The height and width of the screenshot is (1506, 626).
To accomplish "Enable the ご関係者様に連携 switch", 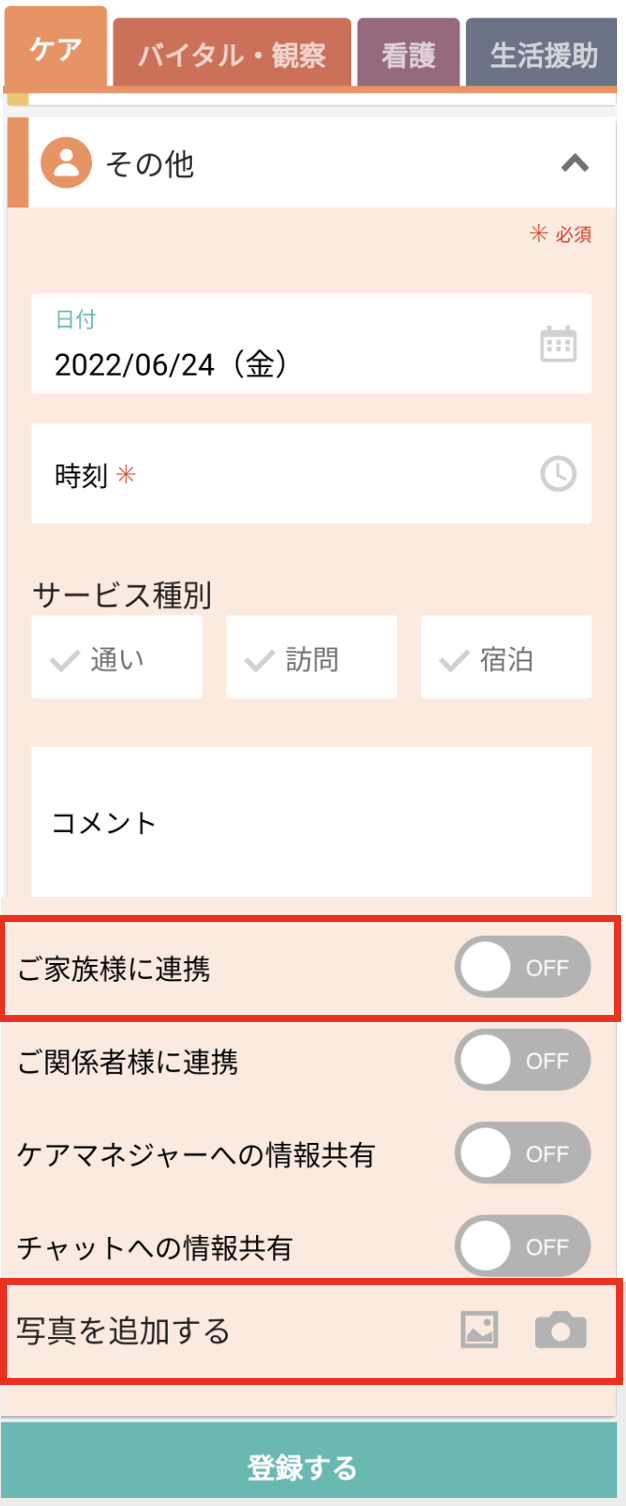I will pos(522,1060).
